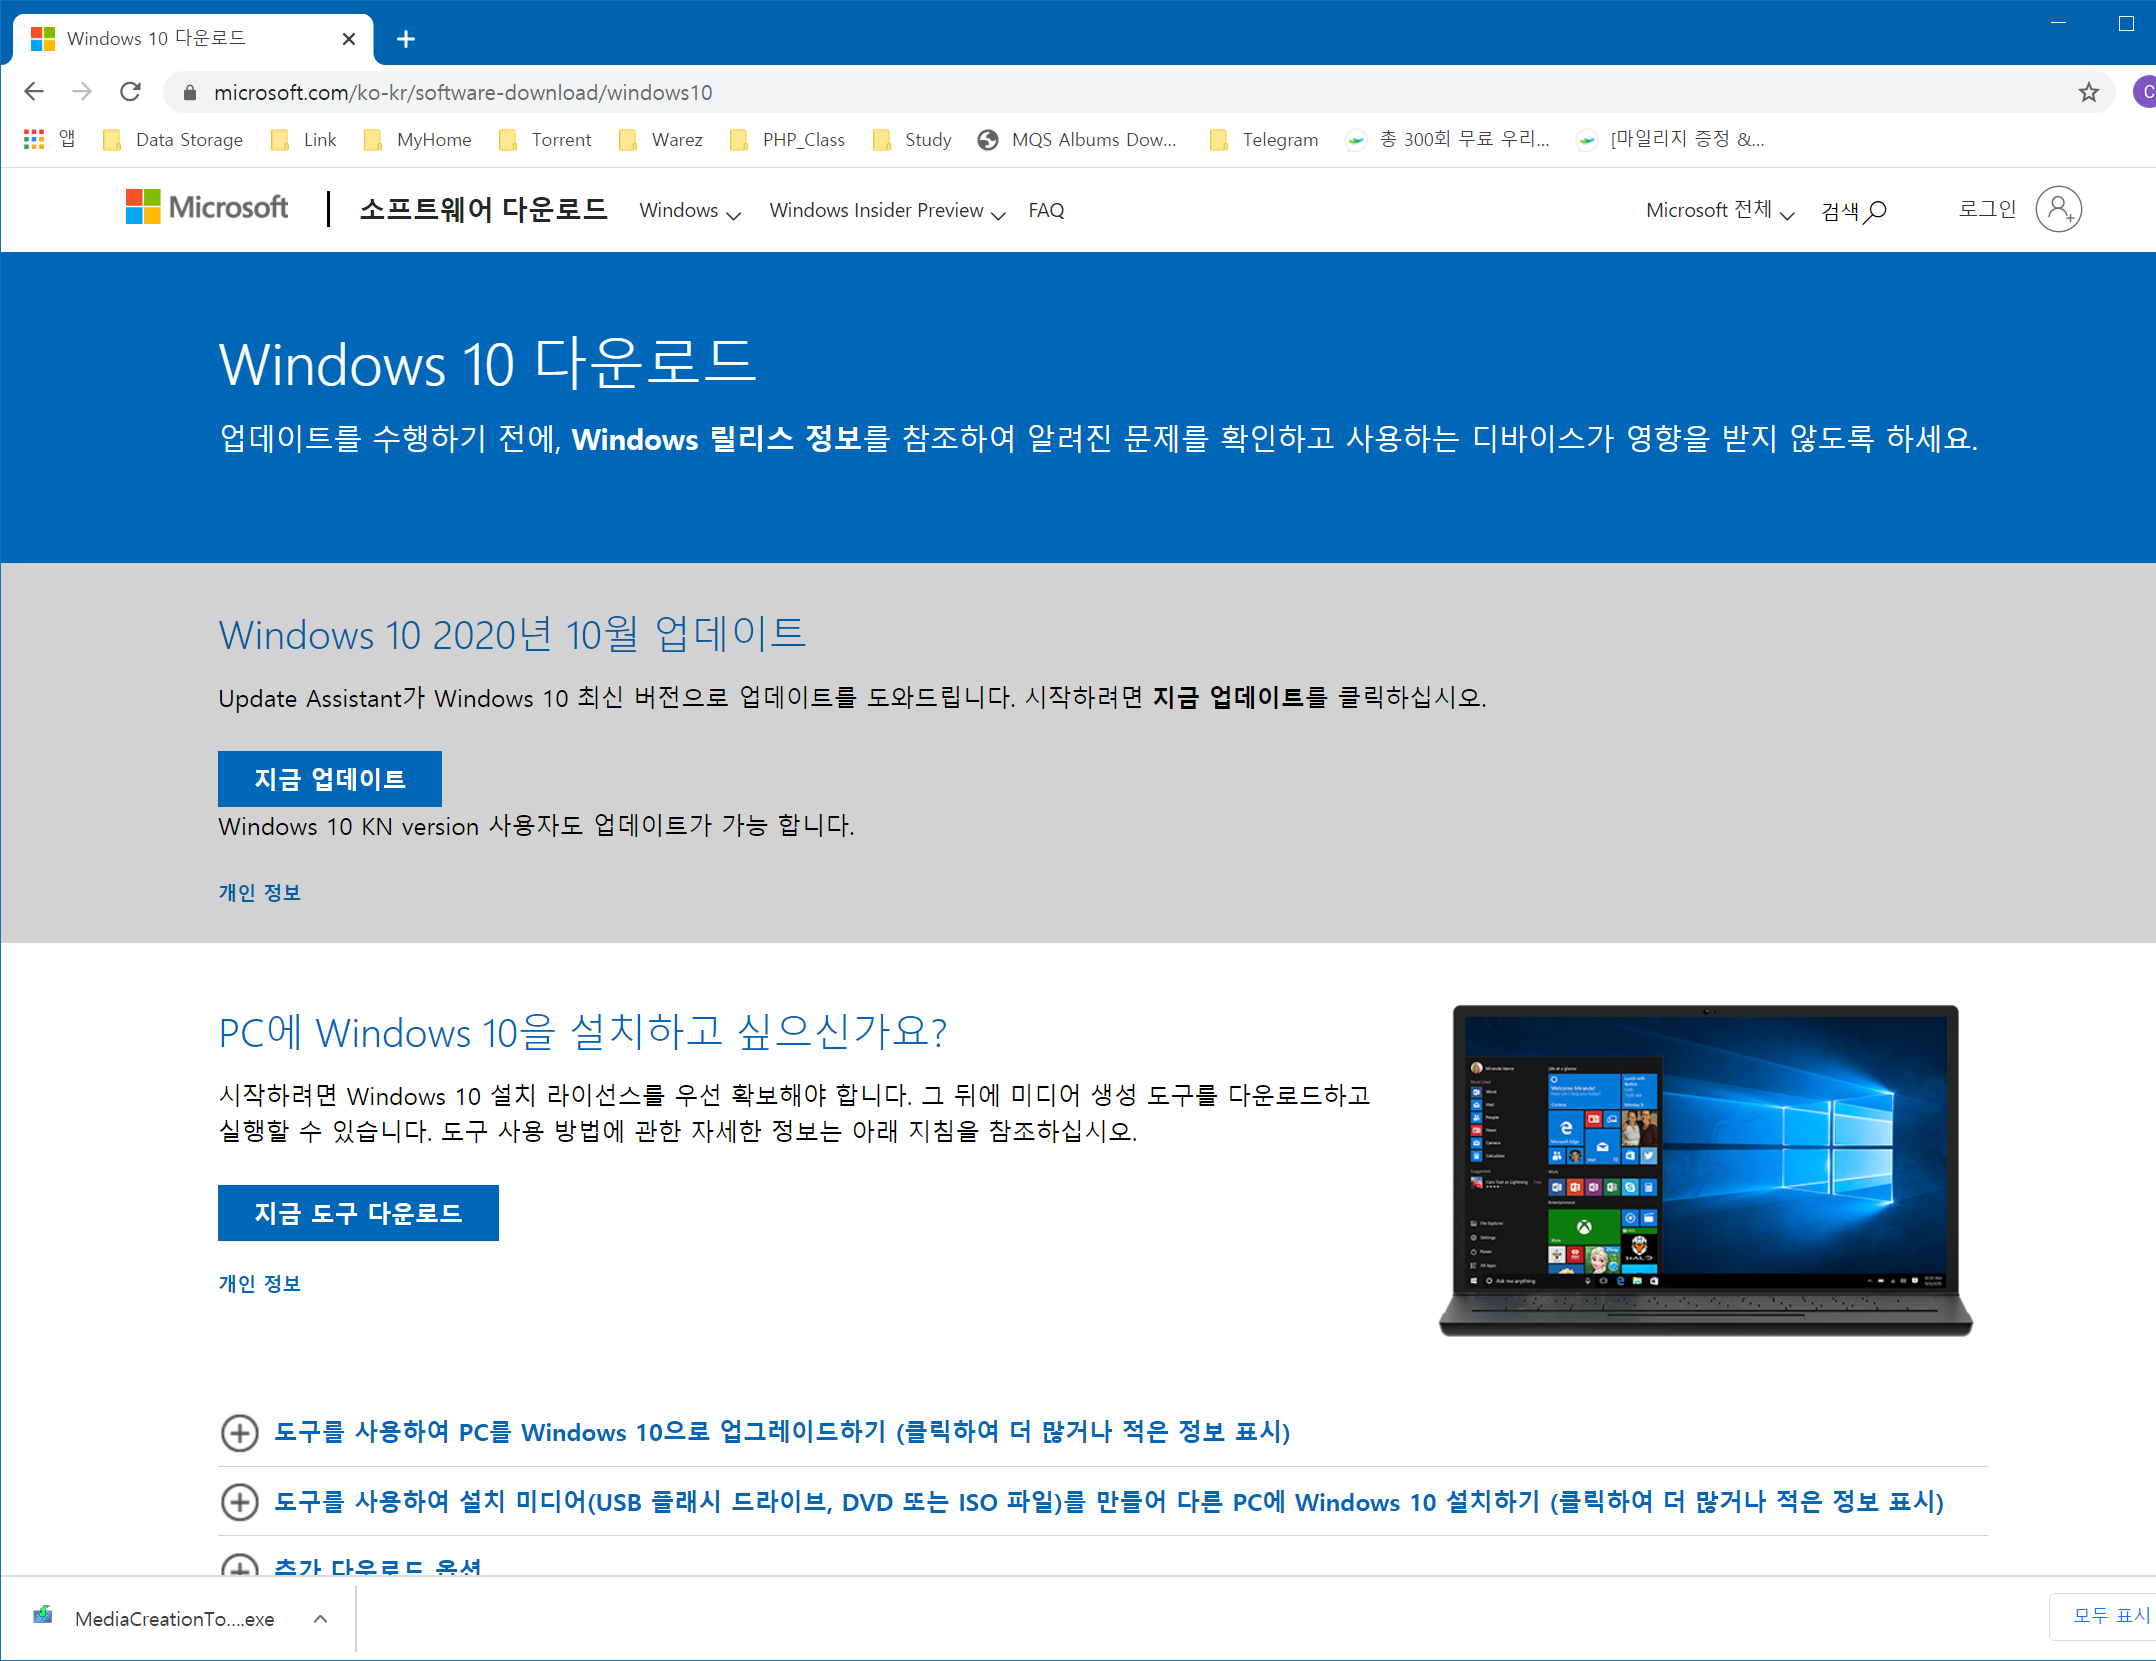This screenshot has height=1661, width=2156.
Task: Open a new tab with plus button
Action: 405,39
